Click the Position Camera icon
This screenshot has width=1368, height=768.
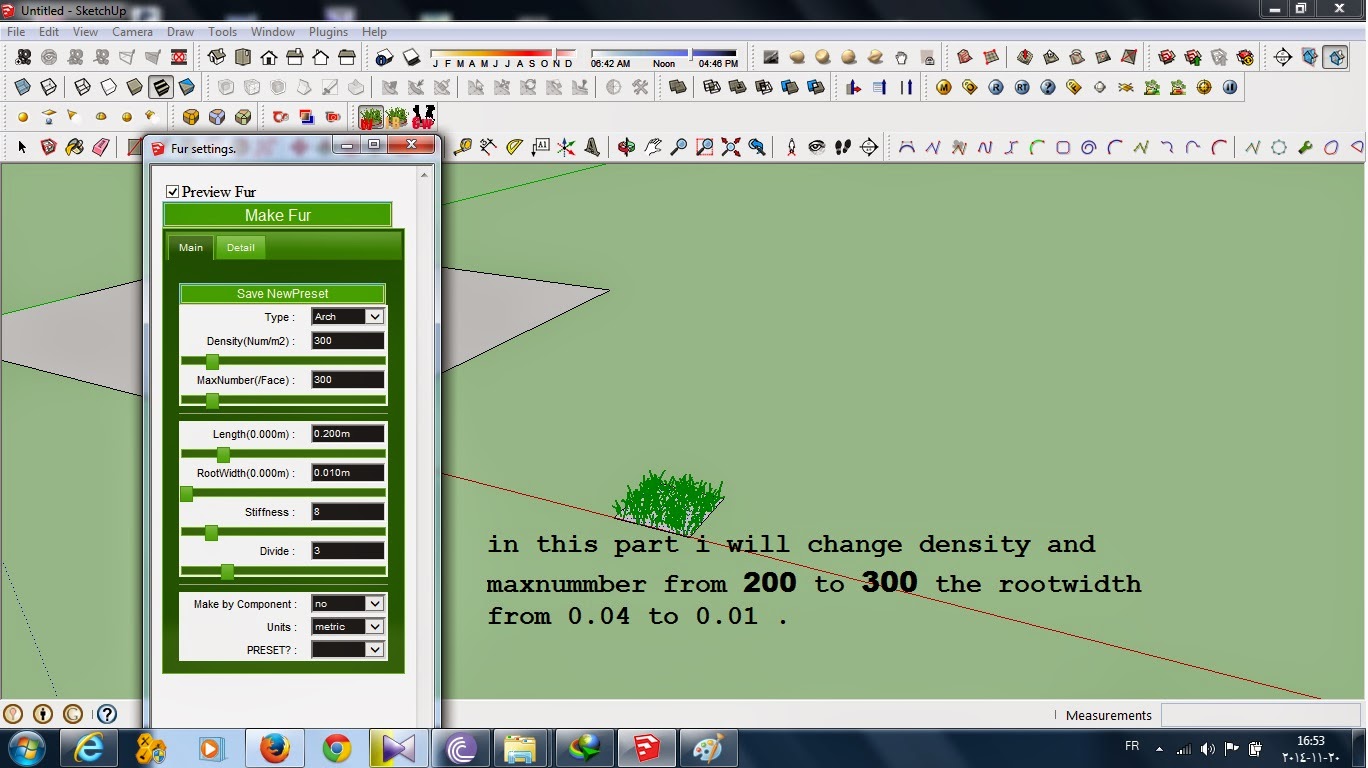791,148
